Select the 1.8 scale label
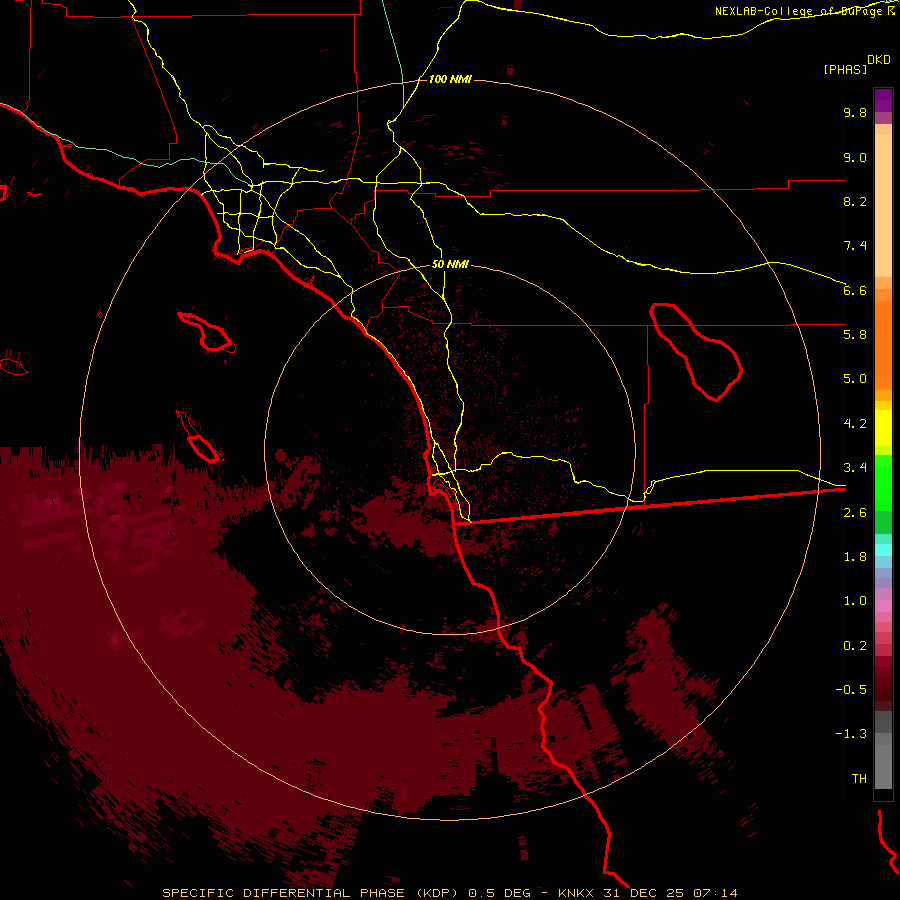This screenshot has height=900, width=900. [855, 557]
